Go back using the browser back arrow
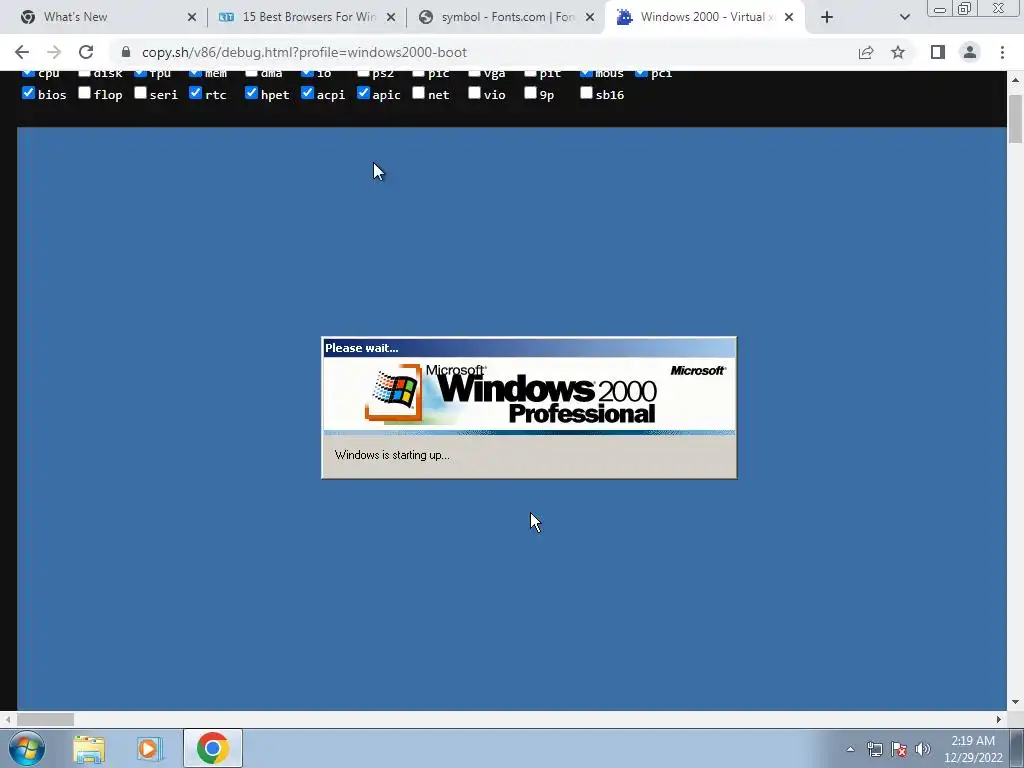1024x768 pixels. [22, 52]
